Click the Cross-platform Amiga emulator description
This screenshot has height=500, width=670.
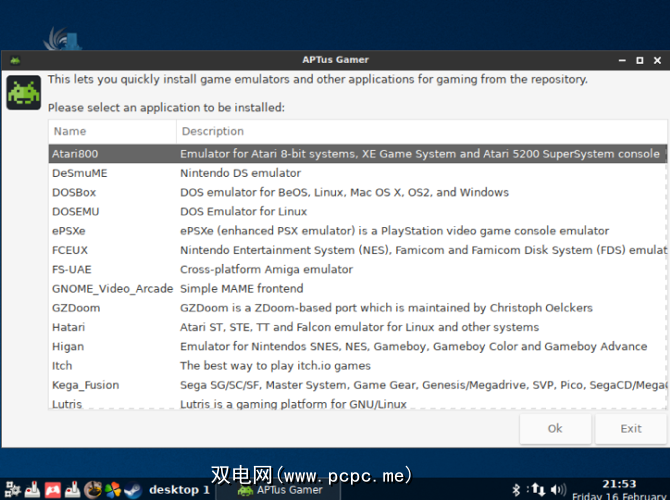pyautogui.click(x=267, y=269)
